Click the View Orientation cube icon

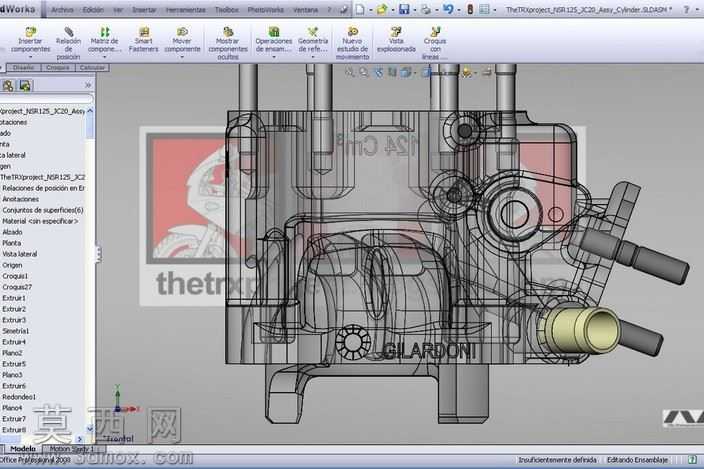[406, 72]
